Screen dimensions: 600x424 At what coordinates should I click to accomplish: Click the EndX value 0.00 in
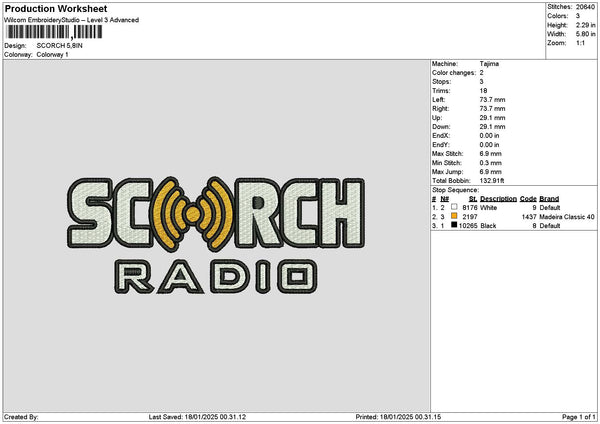click(x=489, y=136)
